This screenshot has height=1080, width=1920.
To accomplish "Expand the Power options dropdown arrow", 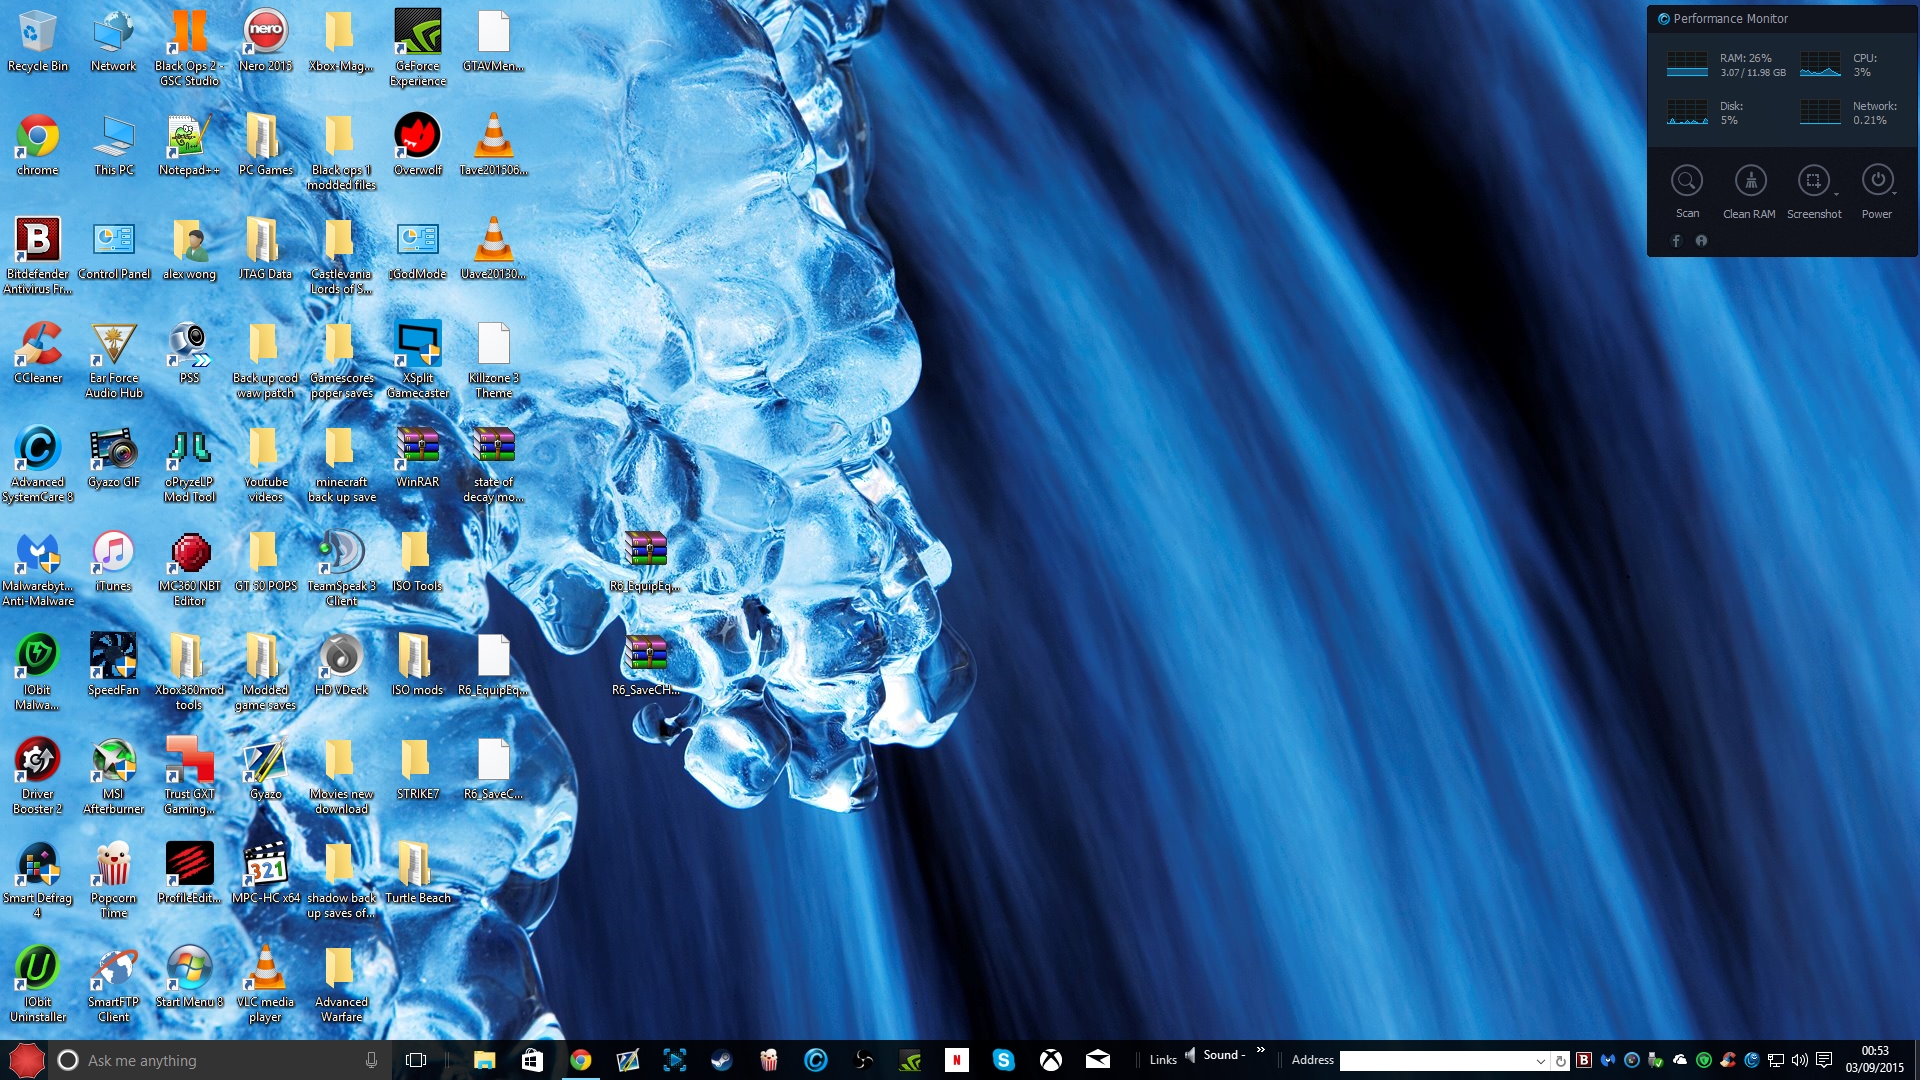I will pos(1895,194).
